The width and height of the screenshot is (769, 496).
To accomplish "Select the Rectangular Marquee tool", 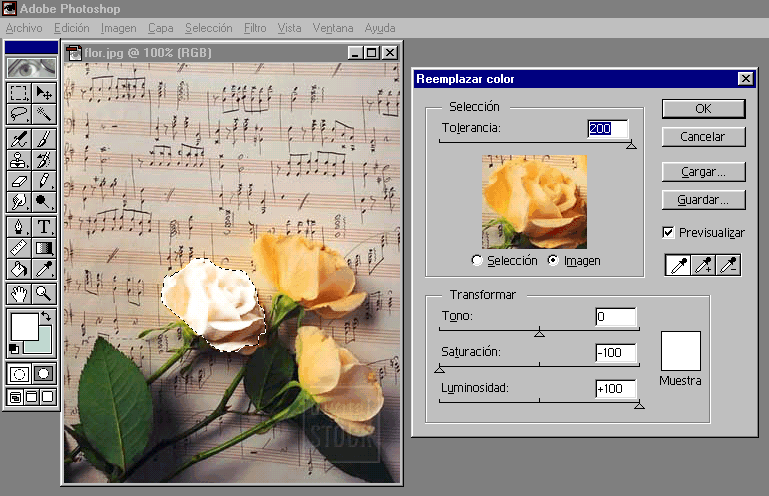I will pyautogui.click(x=19, y=93).
